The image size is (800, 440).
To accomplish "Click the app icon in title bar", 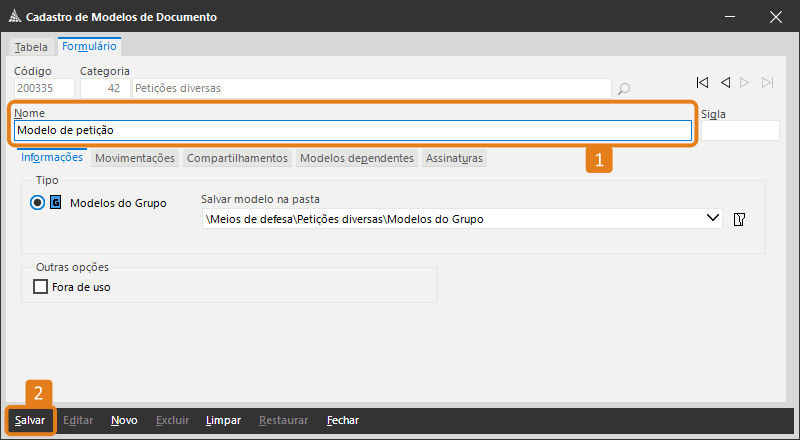I will tap(13, 17).
